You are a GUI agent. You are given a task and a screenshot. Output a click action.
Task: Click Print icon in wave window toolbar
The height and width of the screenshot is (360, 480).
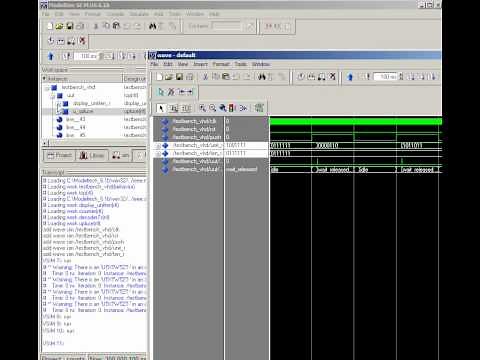pos(189,77)
